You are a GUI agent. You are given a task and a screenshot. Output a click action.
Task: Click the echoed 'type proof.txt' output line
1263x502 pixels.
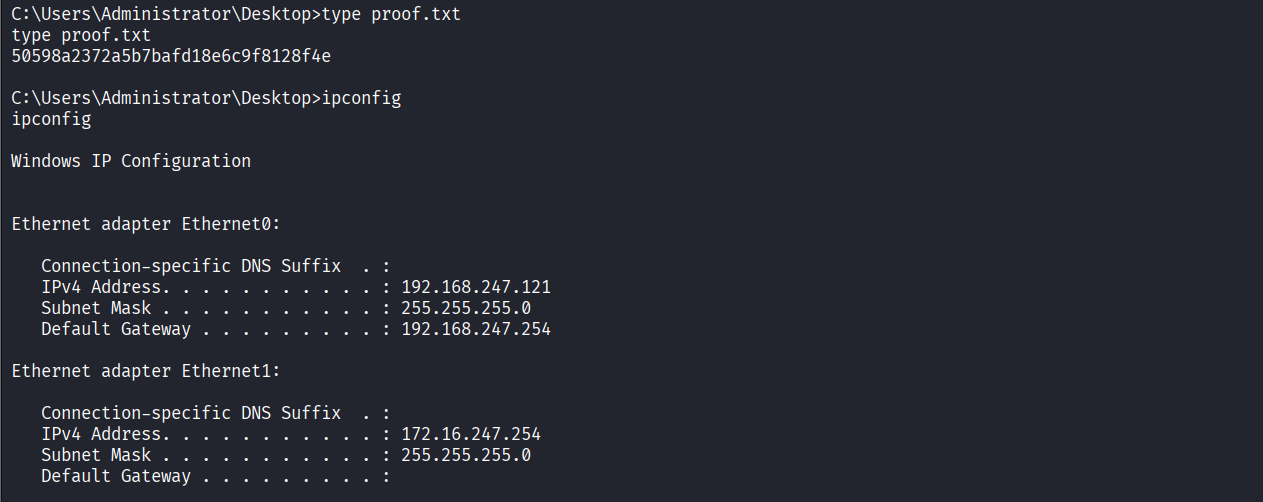tap(81, 36)
